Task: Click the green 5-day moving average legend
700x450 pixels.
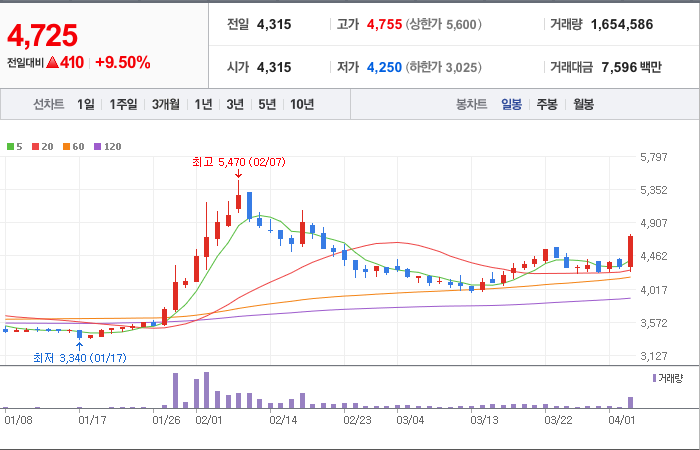Action: 15,146
